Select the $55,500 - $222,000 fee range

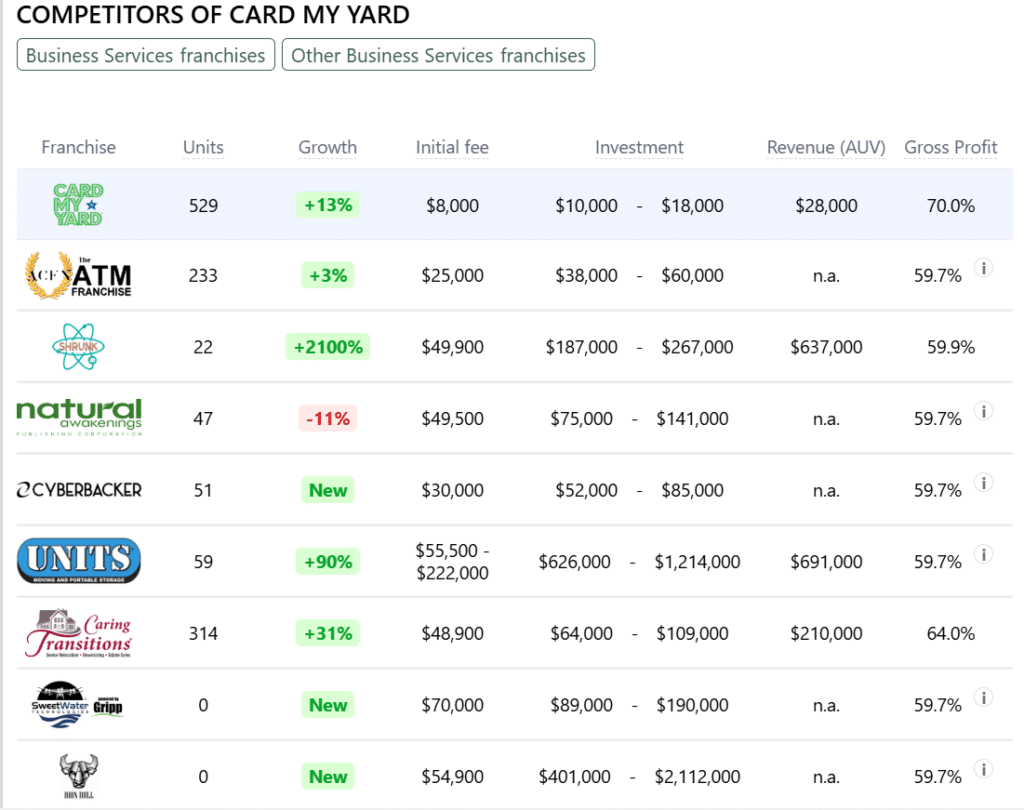[453, 562]
